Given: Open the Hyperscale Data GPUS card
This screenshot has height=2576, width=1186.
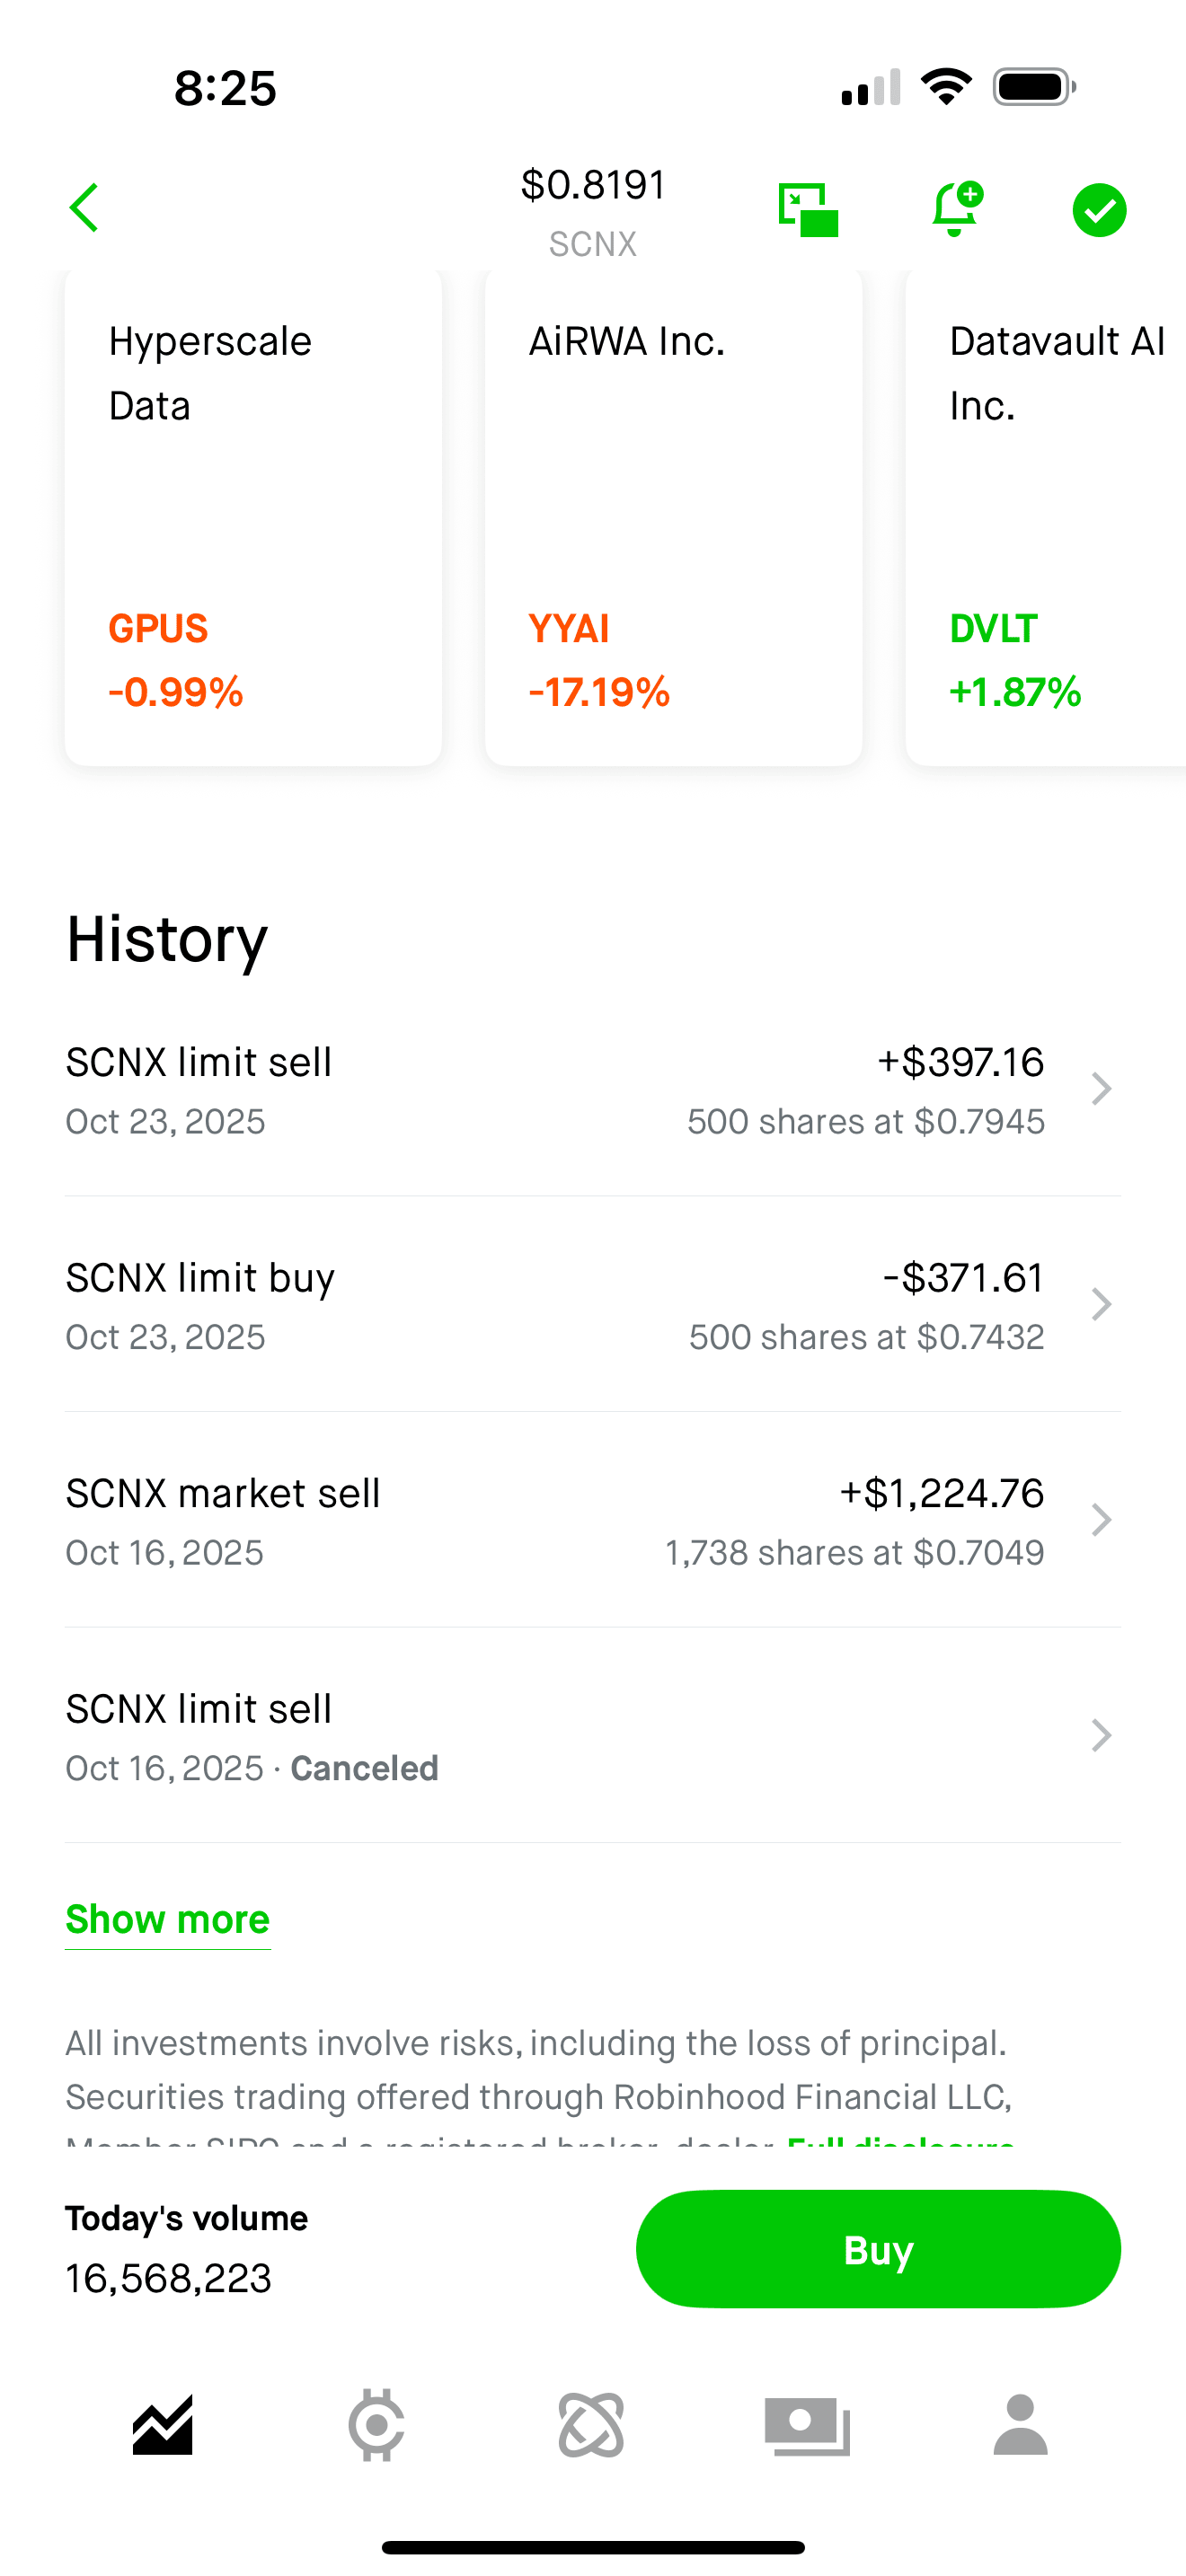Looking at the screenshot, I should coord(253,517).
